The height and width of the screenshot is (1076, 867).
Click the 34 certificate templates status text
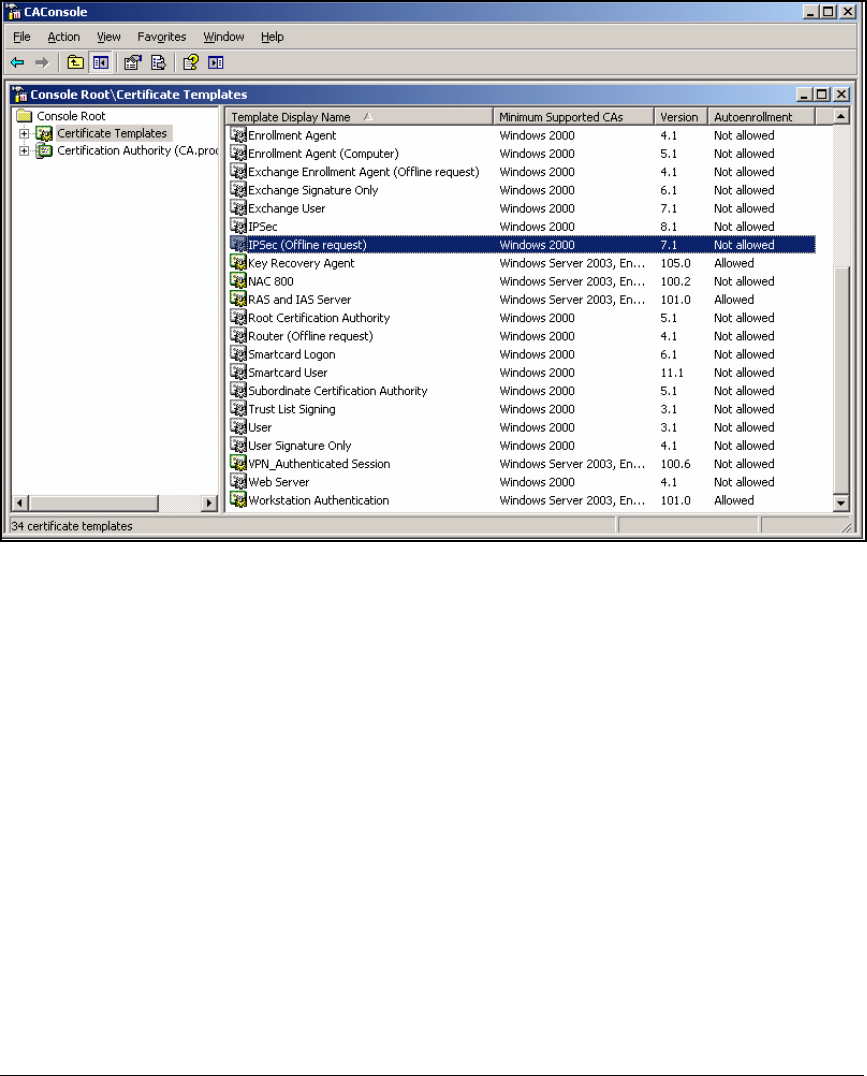pyautogui.click(x=72, y=526)
